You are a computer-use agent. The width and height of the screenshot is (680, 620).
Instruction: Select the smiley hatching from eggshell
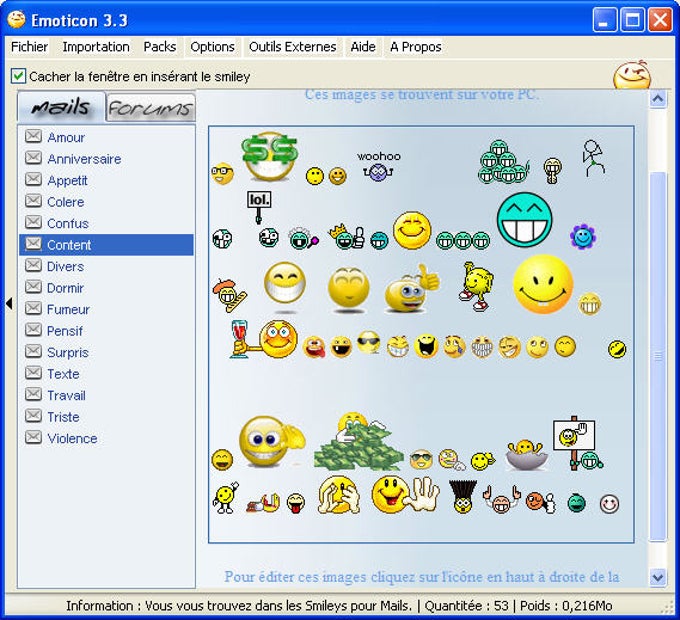tap(525, 455)
